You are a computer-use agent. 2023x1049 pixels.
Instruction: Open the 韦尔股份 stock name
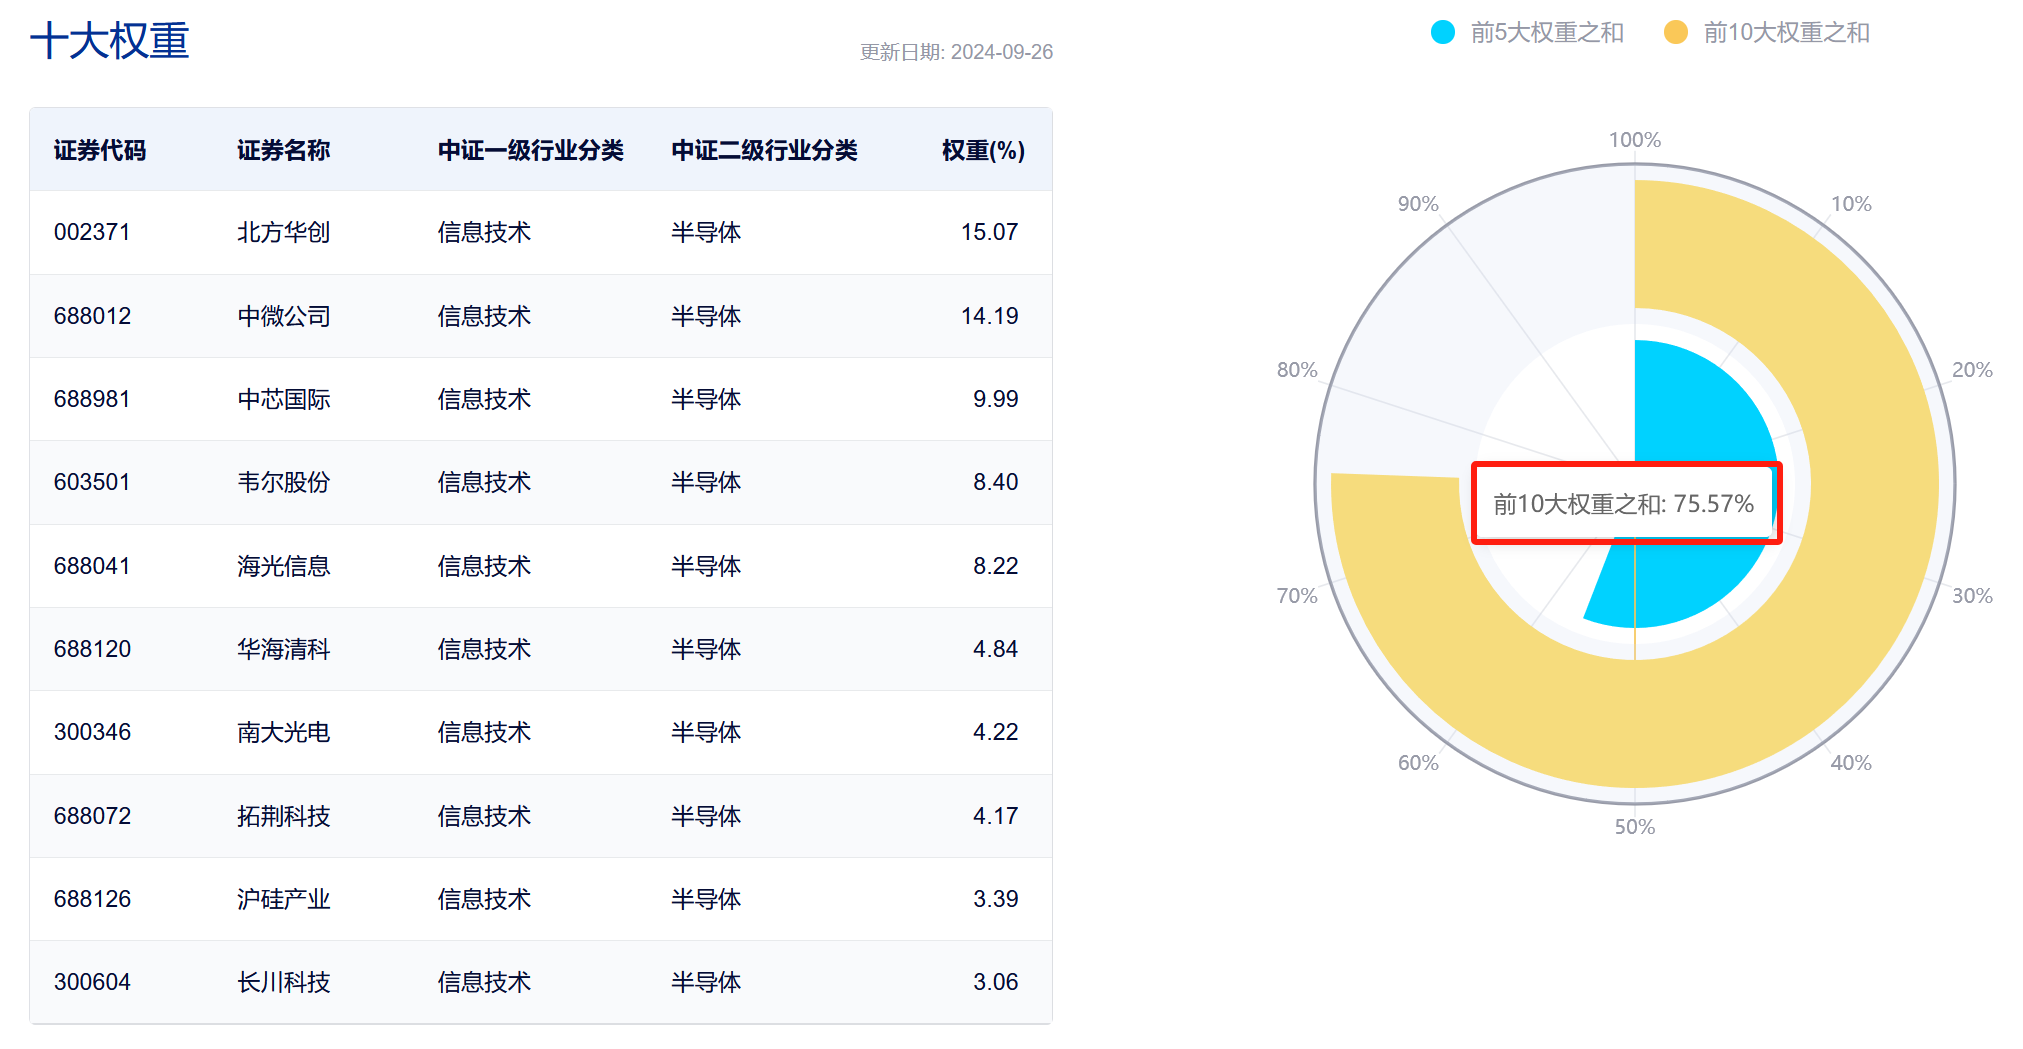pyautogui.click(x=283, y=482)
